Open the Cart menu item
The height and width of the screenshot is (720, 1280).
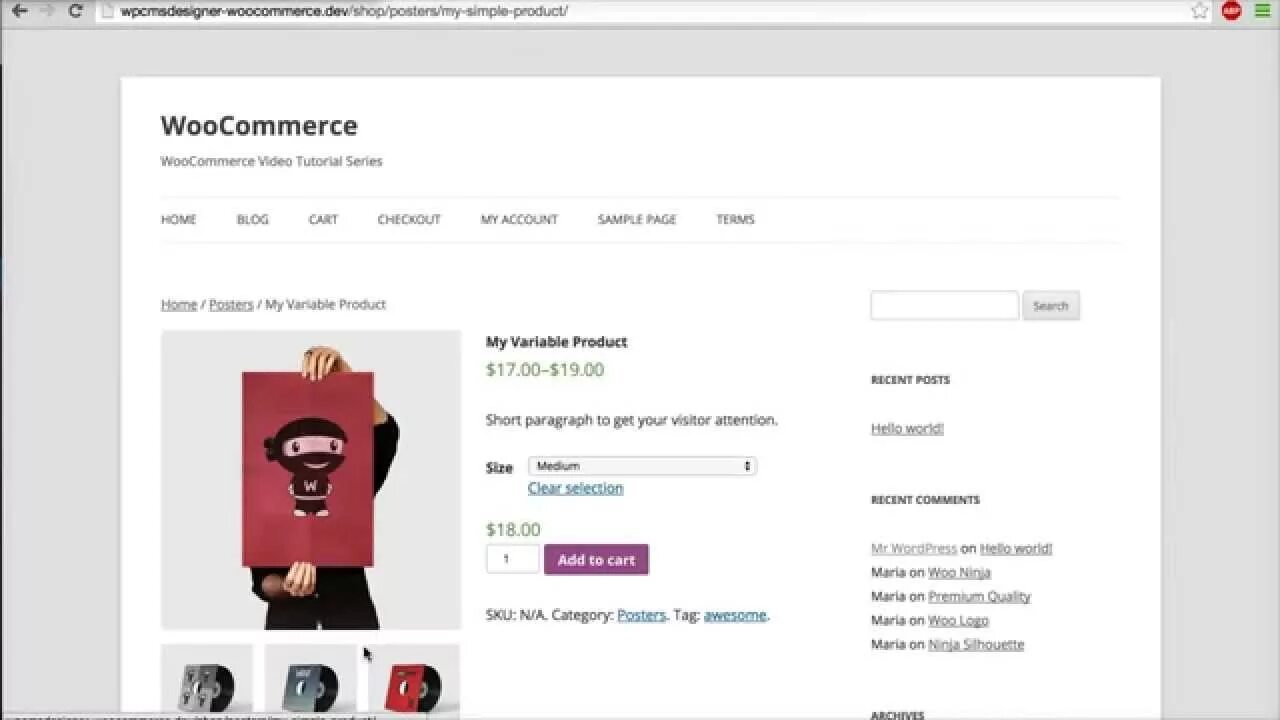point(323,219)
